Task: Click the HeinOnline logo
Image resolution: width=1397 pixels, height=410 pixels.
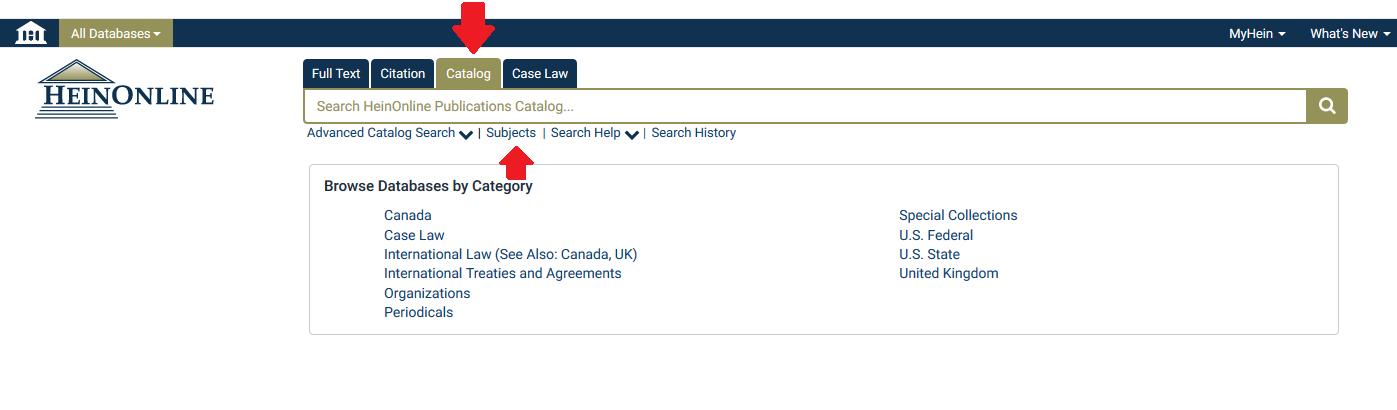Action: (125, 90)
